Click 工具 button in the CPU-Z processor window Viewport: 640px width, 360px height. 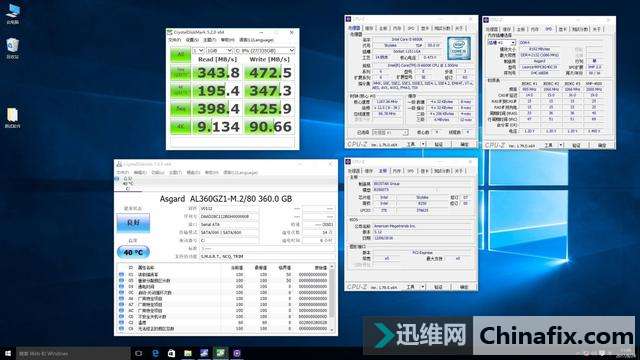click(411, 144)
